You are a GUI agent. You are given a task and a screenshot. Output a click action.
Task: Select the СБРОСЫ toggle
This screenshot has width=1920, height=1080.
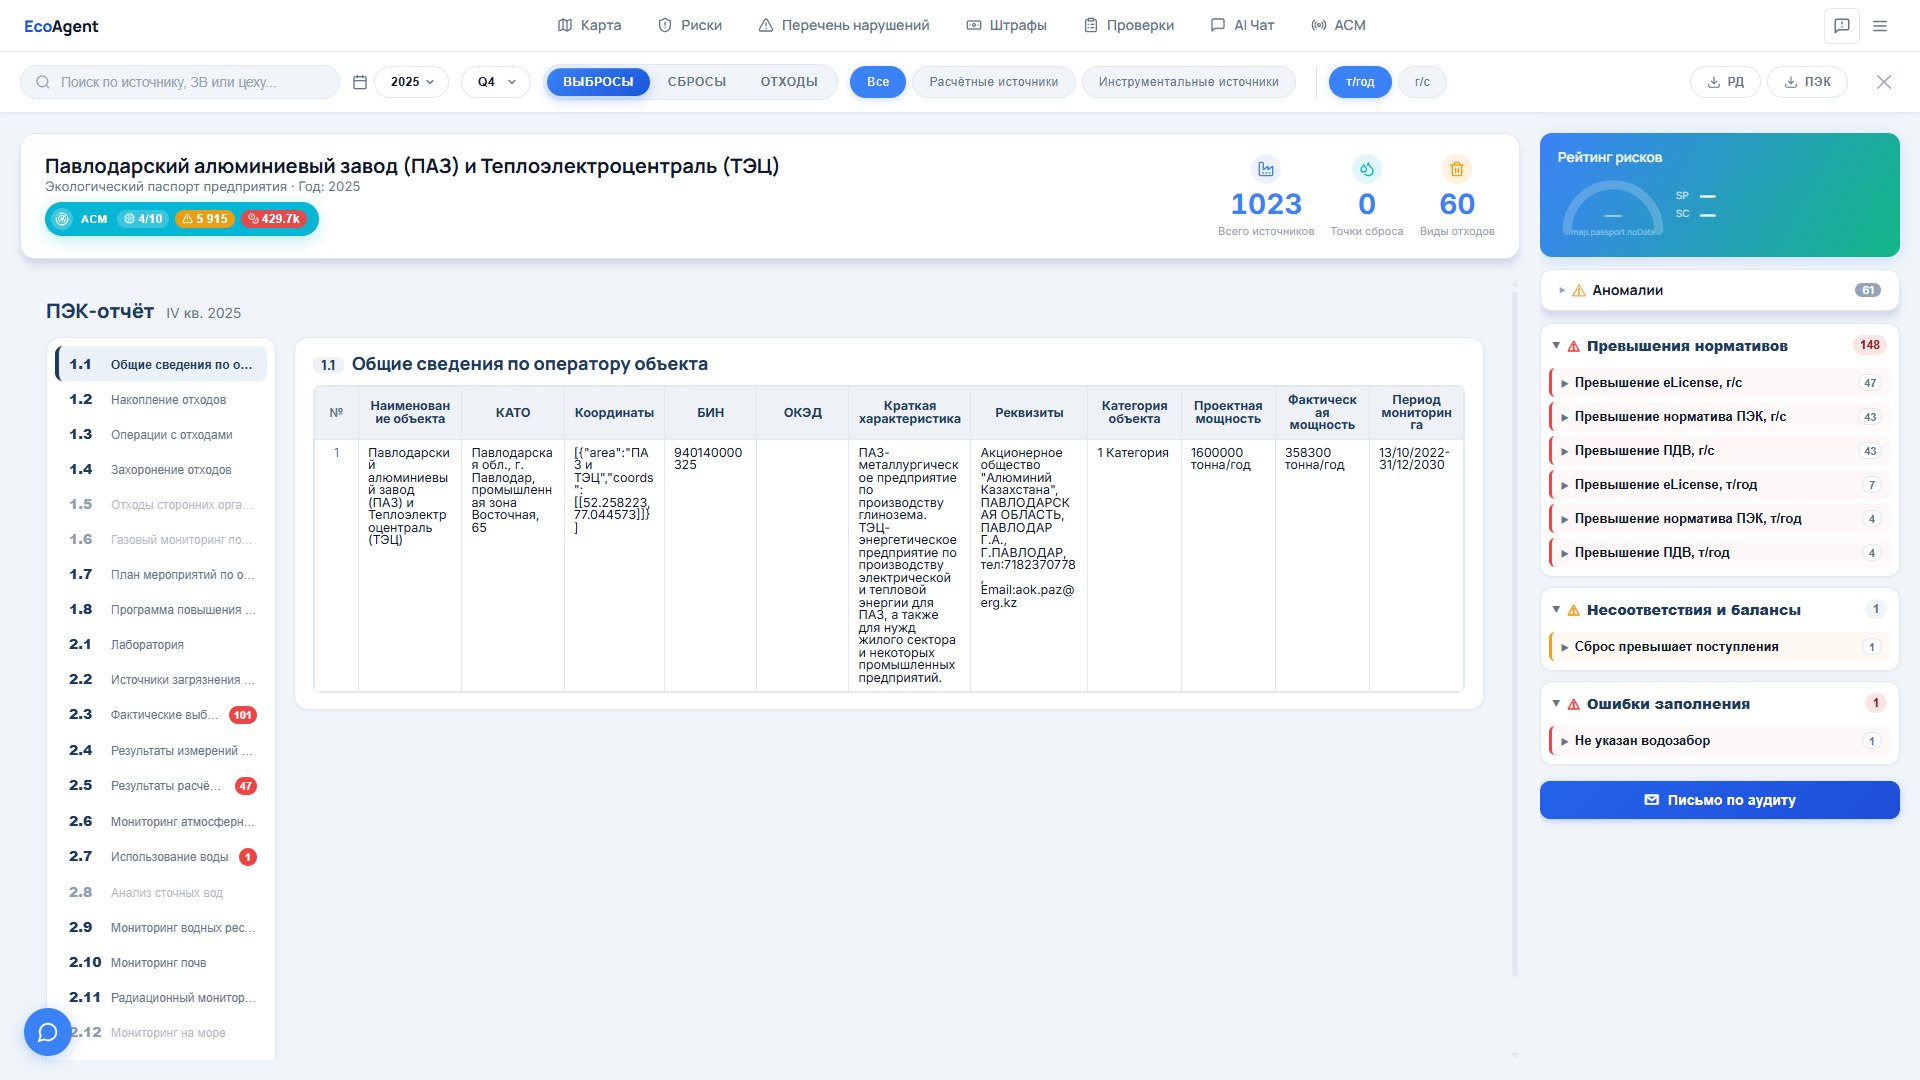coord(697,82)
